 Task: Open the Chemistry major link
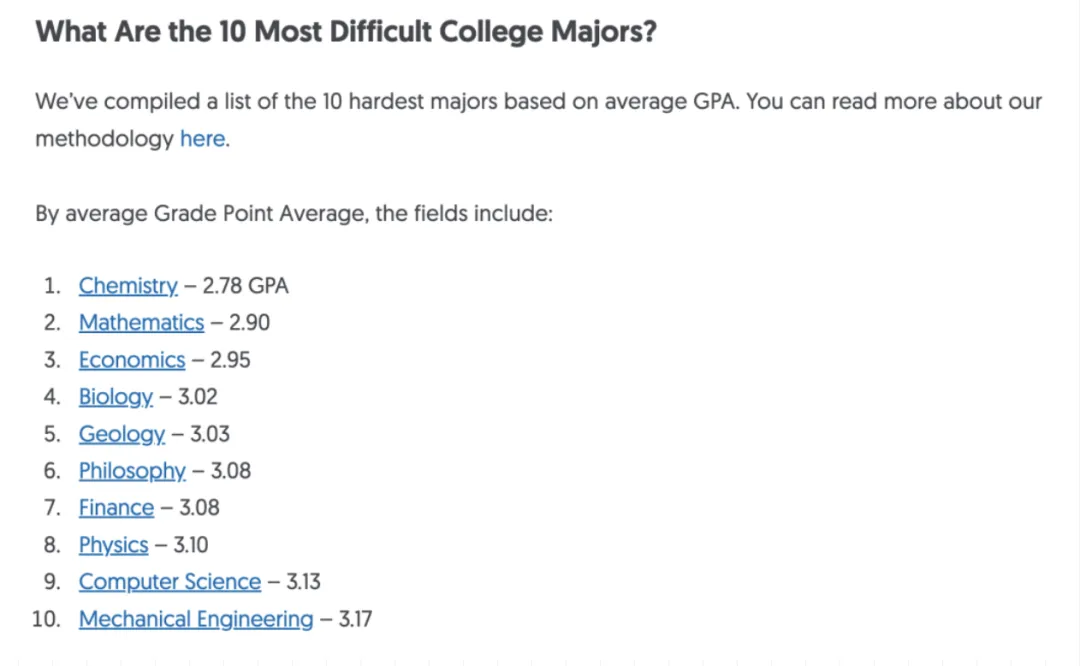pos(128,286)
